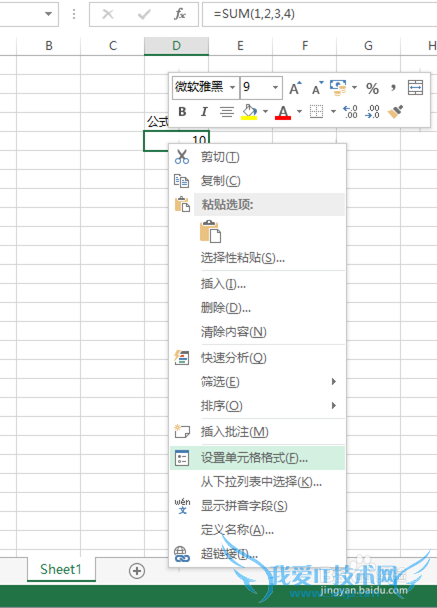Add a new sheet with plus button
The image size is (437, 608).
tap(137, 571)
